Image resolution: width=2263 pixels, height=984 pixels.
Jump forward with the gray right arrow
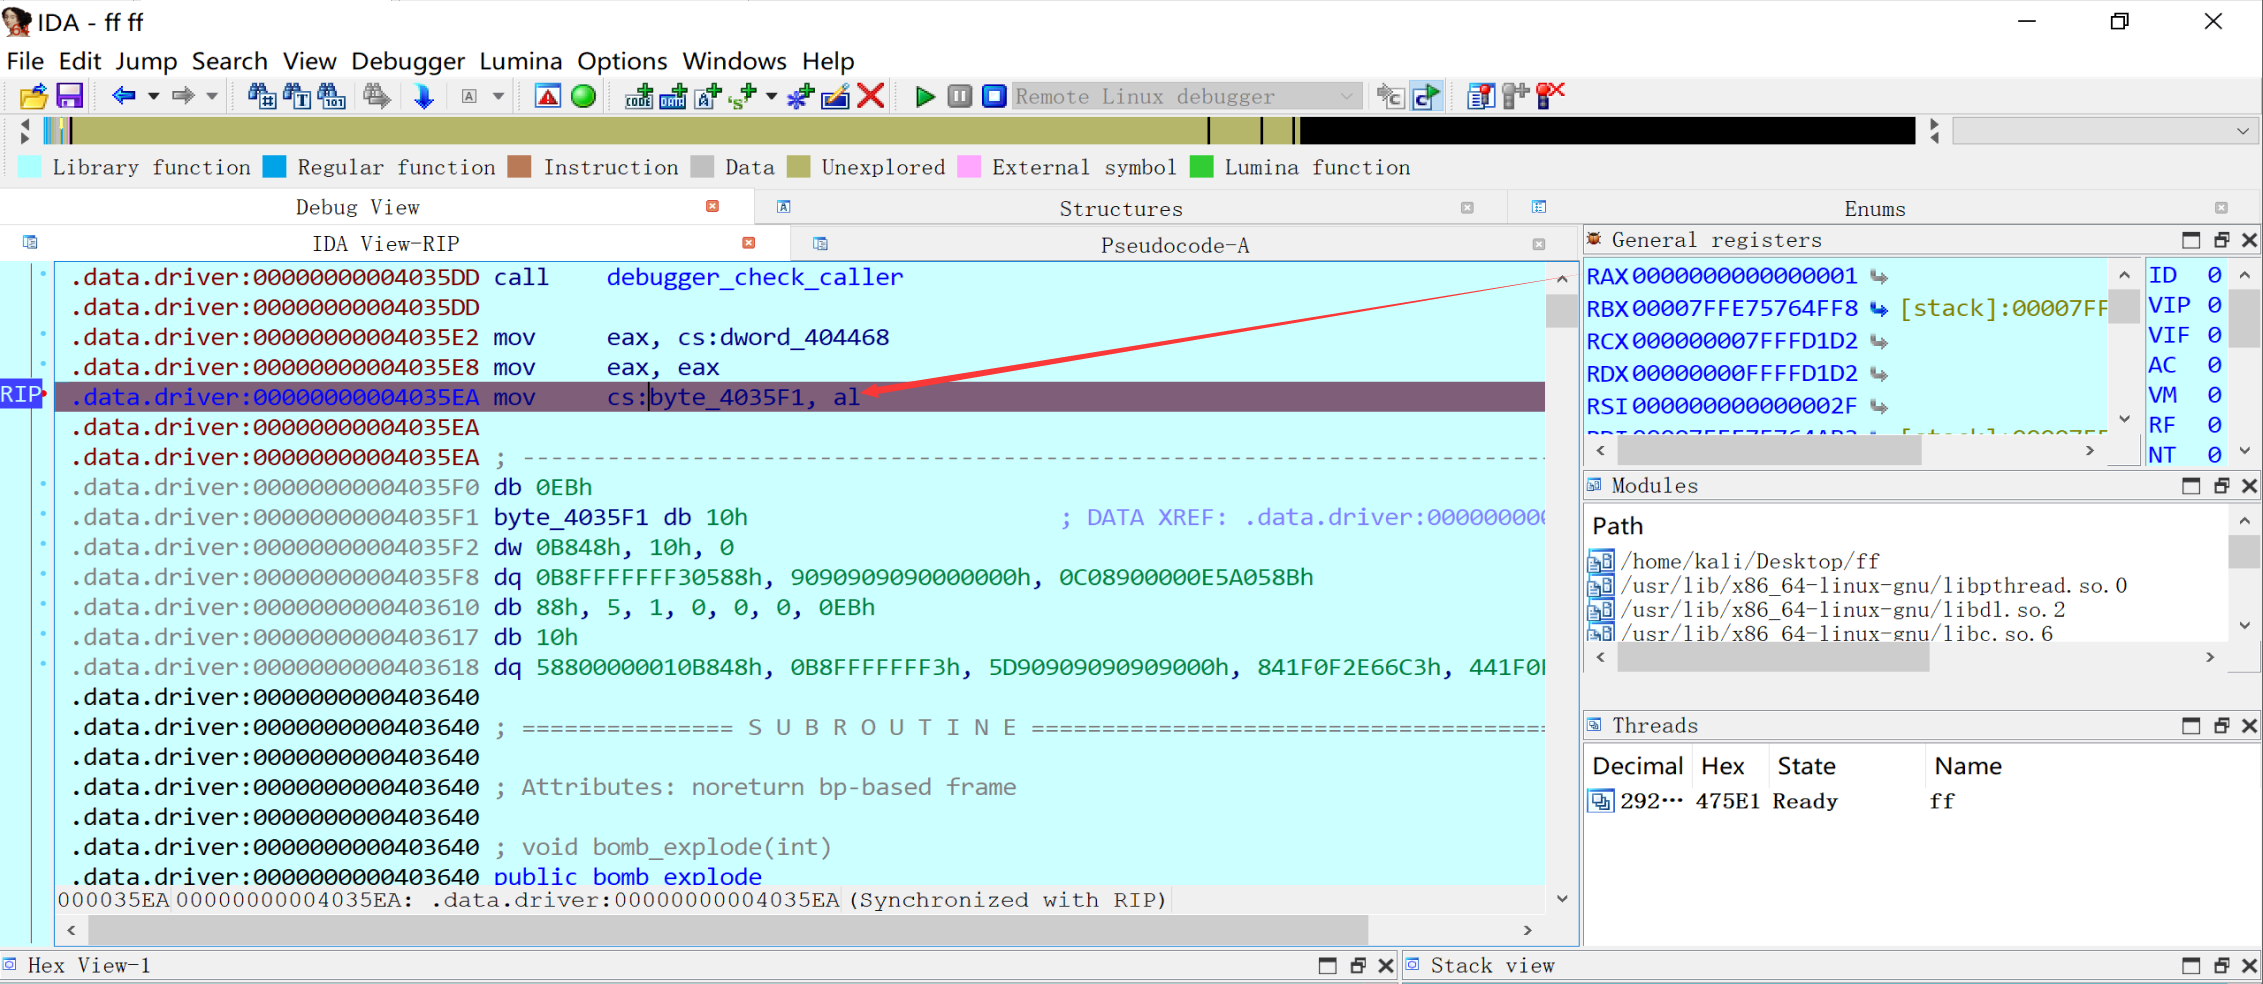182,97
